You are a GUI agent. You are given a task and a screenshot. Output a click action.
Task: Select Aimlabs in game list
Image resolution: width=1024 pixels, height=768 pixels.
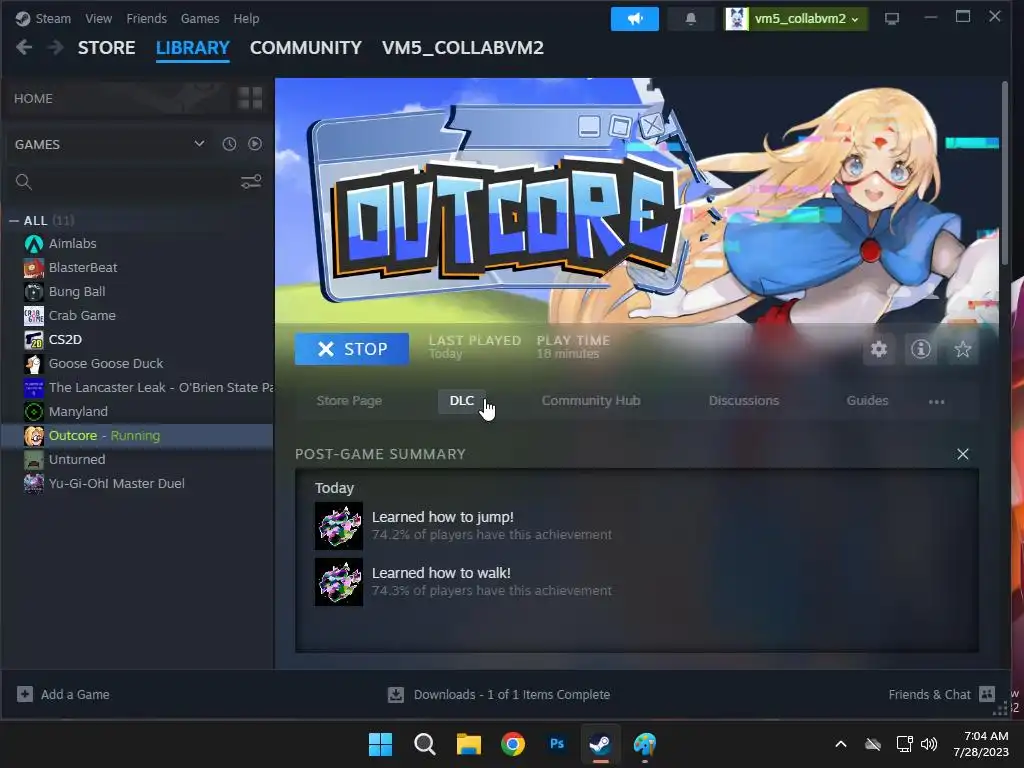coord(72,244)
